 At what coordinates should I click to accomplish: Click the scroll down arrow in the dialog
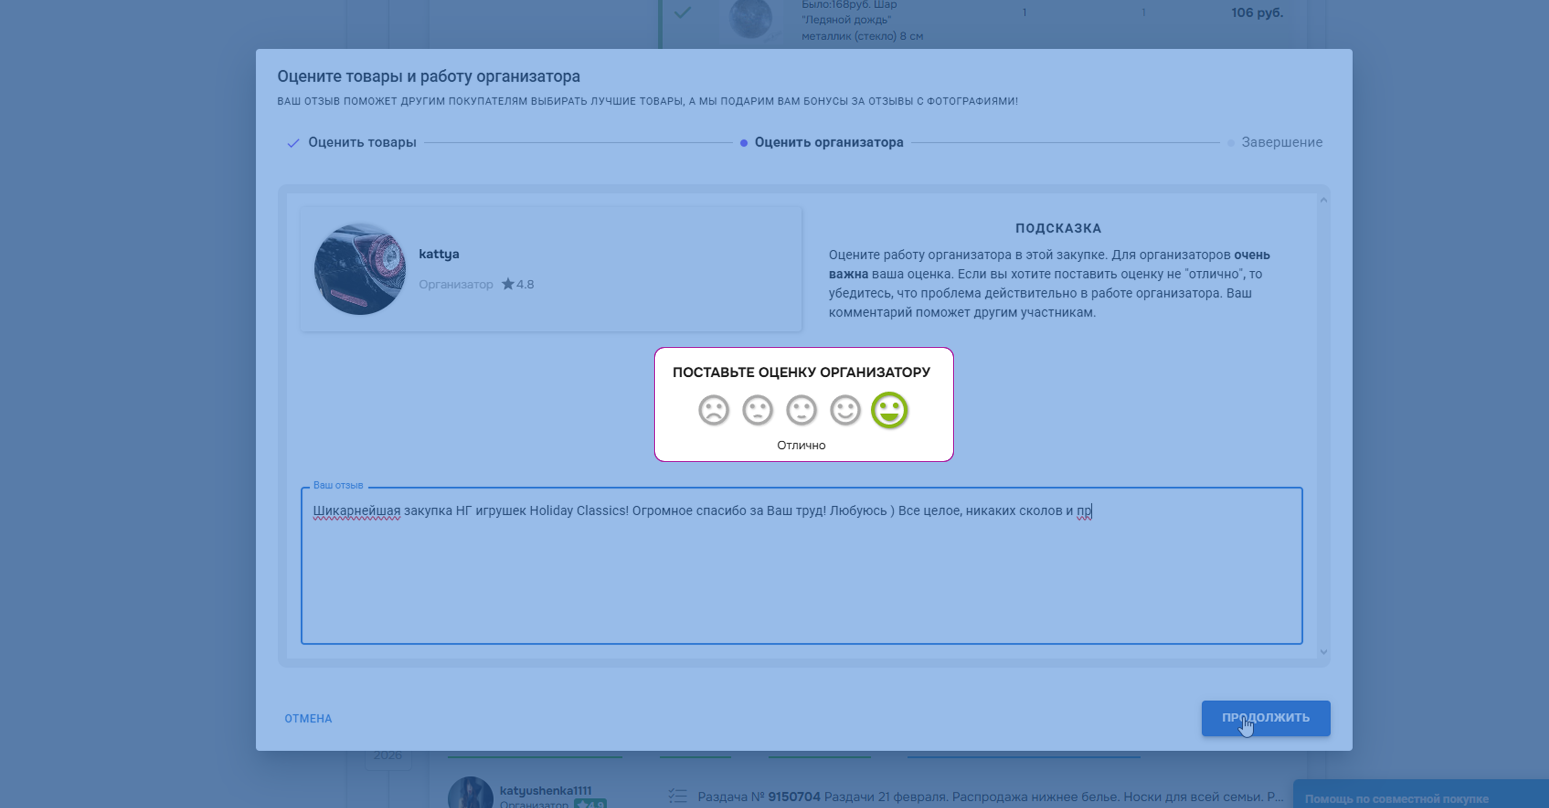point(1323,652)
